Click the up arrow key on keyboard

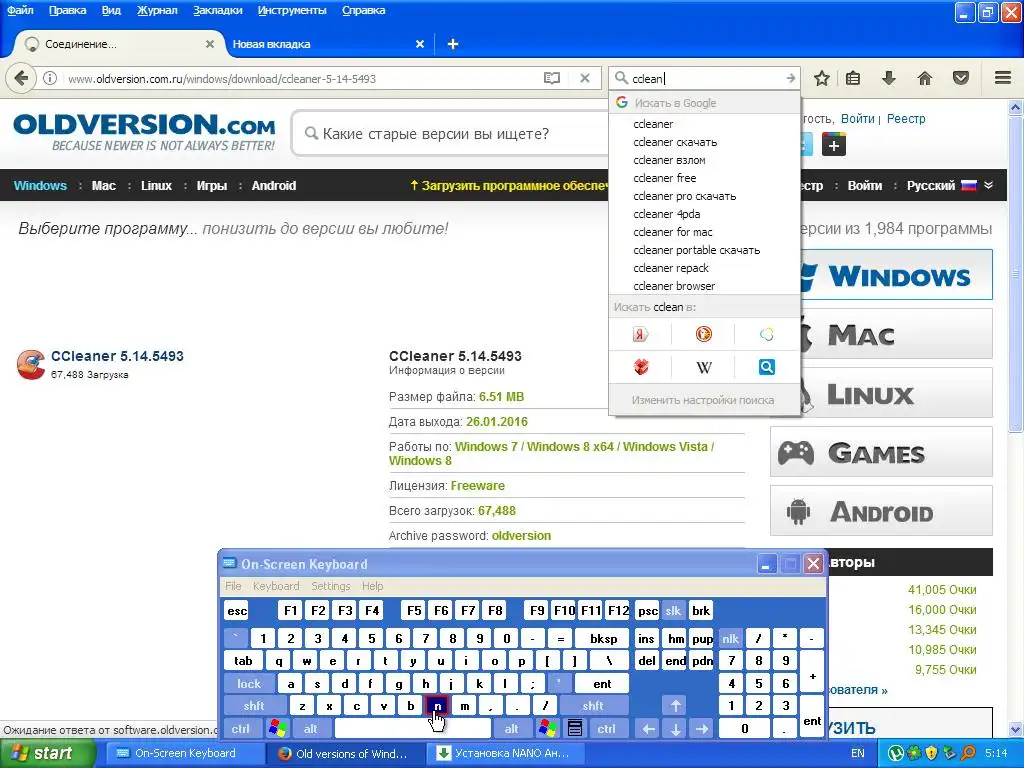tap(675, 705)
